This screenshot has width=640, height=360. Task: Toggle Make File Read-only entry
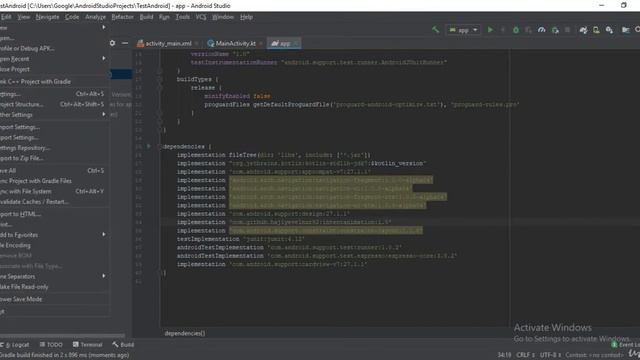pos(54,287)
